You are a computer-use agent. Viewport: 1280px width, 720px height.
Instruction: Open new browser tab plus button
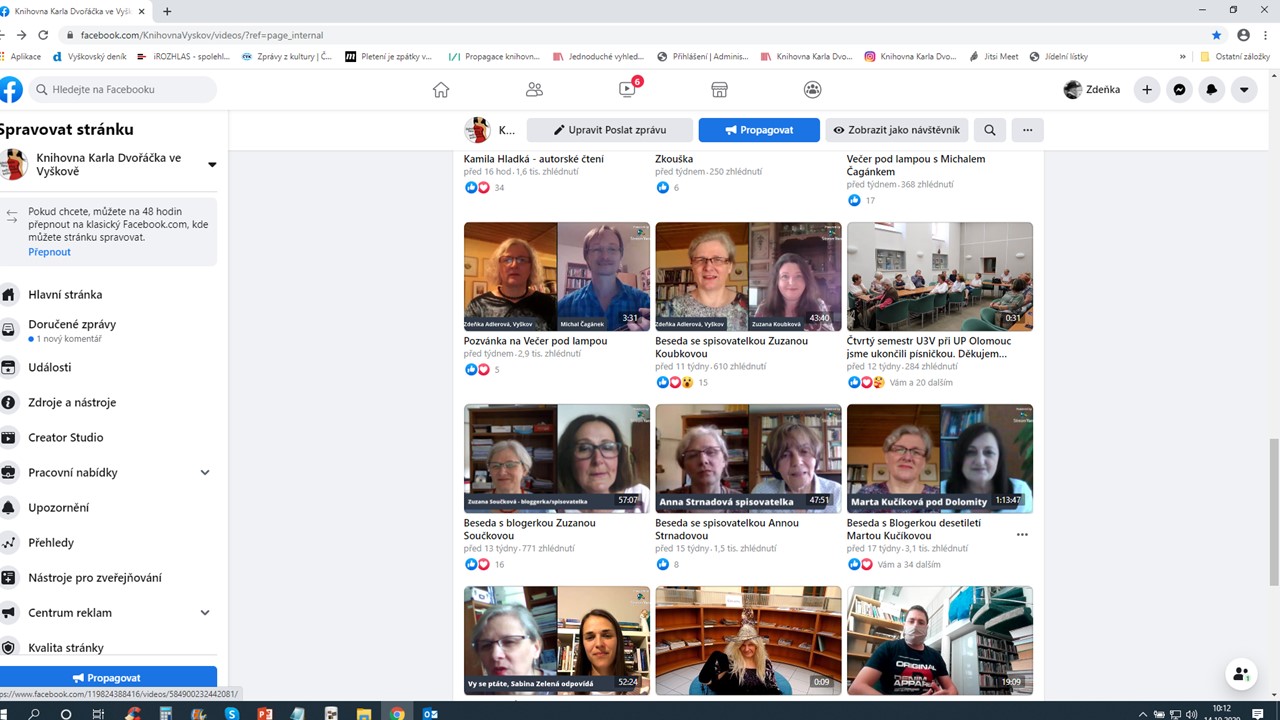tap(167, 11)
